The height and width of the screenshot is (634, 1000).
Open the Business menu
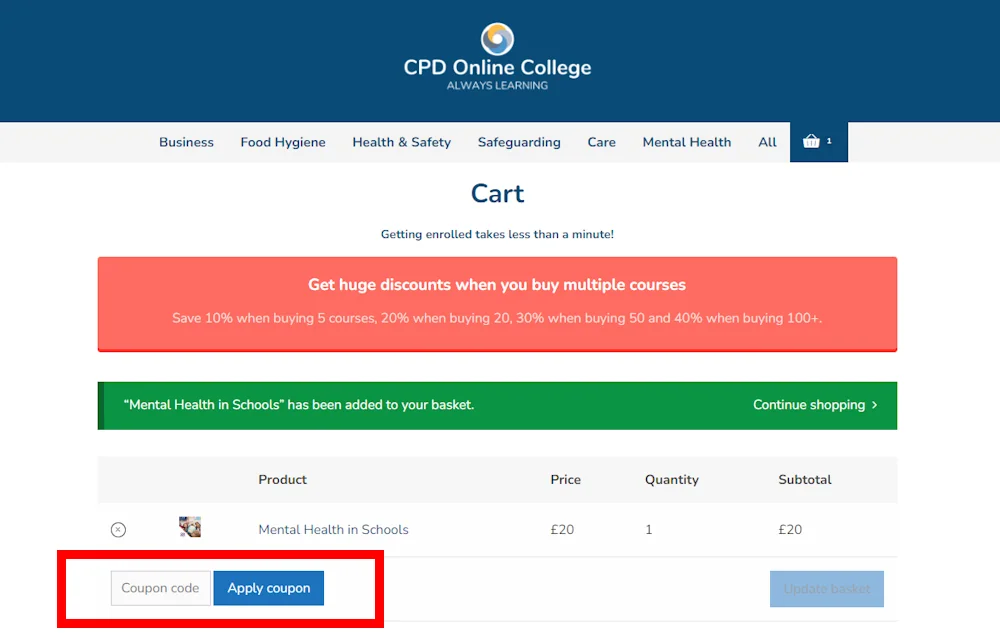[x=186, y=142]
